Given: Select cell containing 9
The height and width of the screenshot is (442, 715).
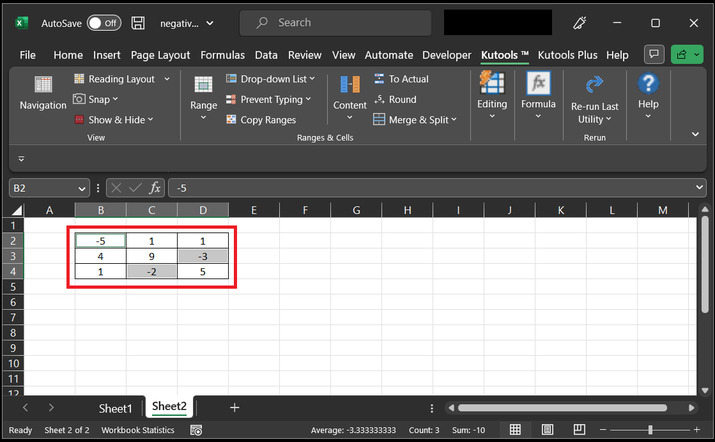Looking at the screenshot, I should click(152, 256).
